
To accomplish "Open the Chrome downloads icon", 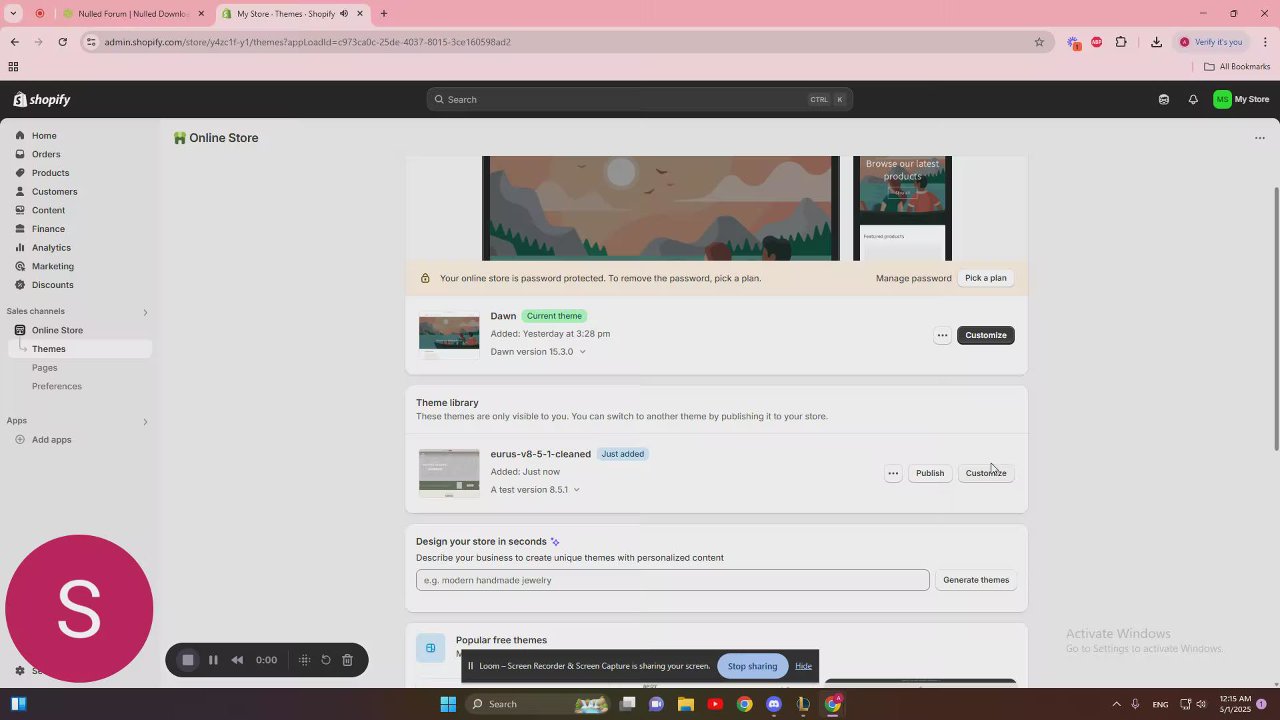I will [x=1156, y=42].
